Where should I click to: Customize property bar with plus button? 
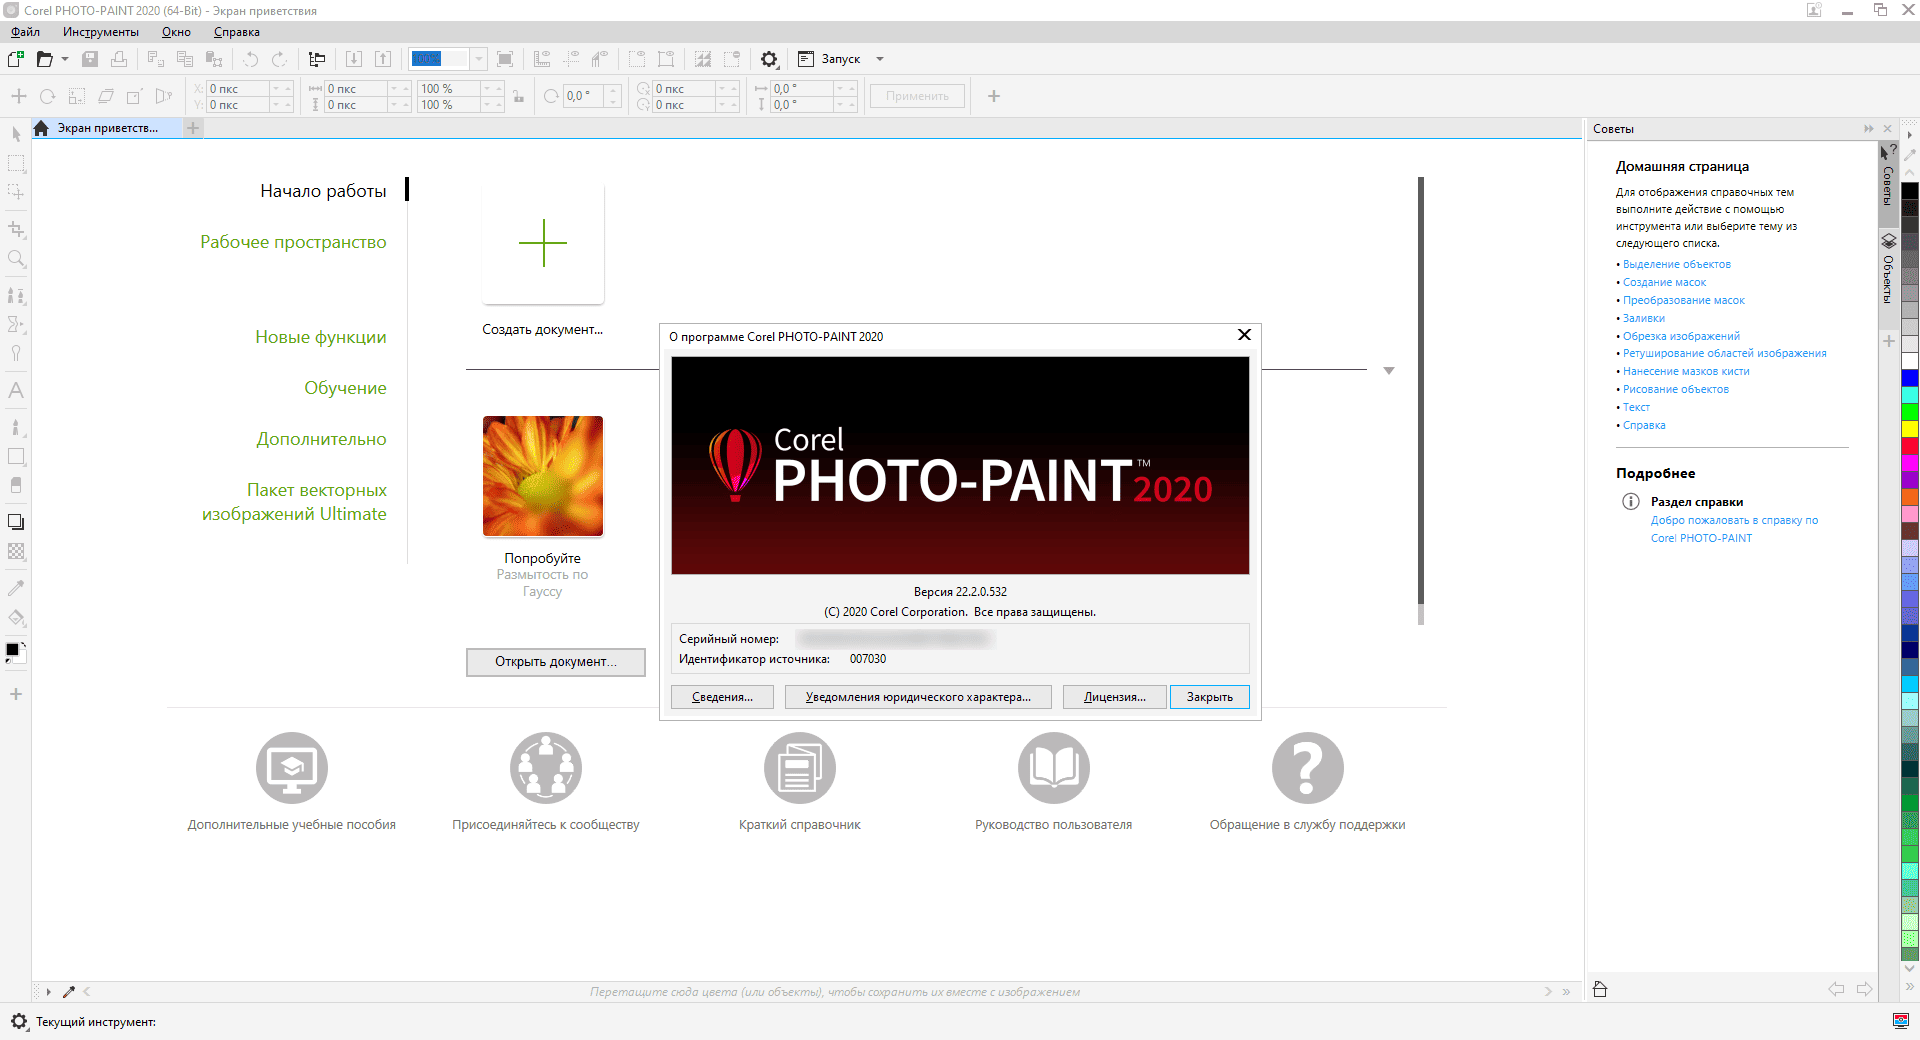tap(994, 96)
